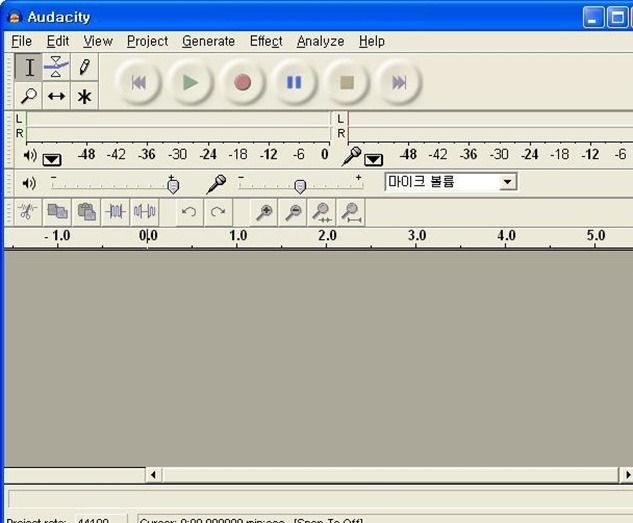633x523 pixels.
Task: Click Fit Project in window icon
Action: point(351,212)
